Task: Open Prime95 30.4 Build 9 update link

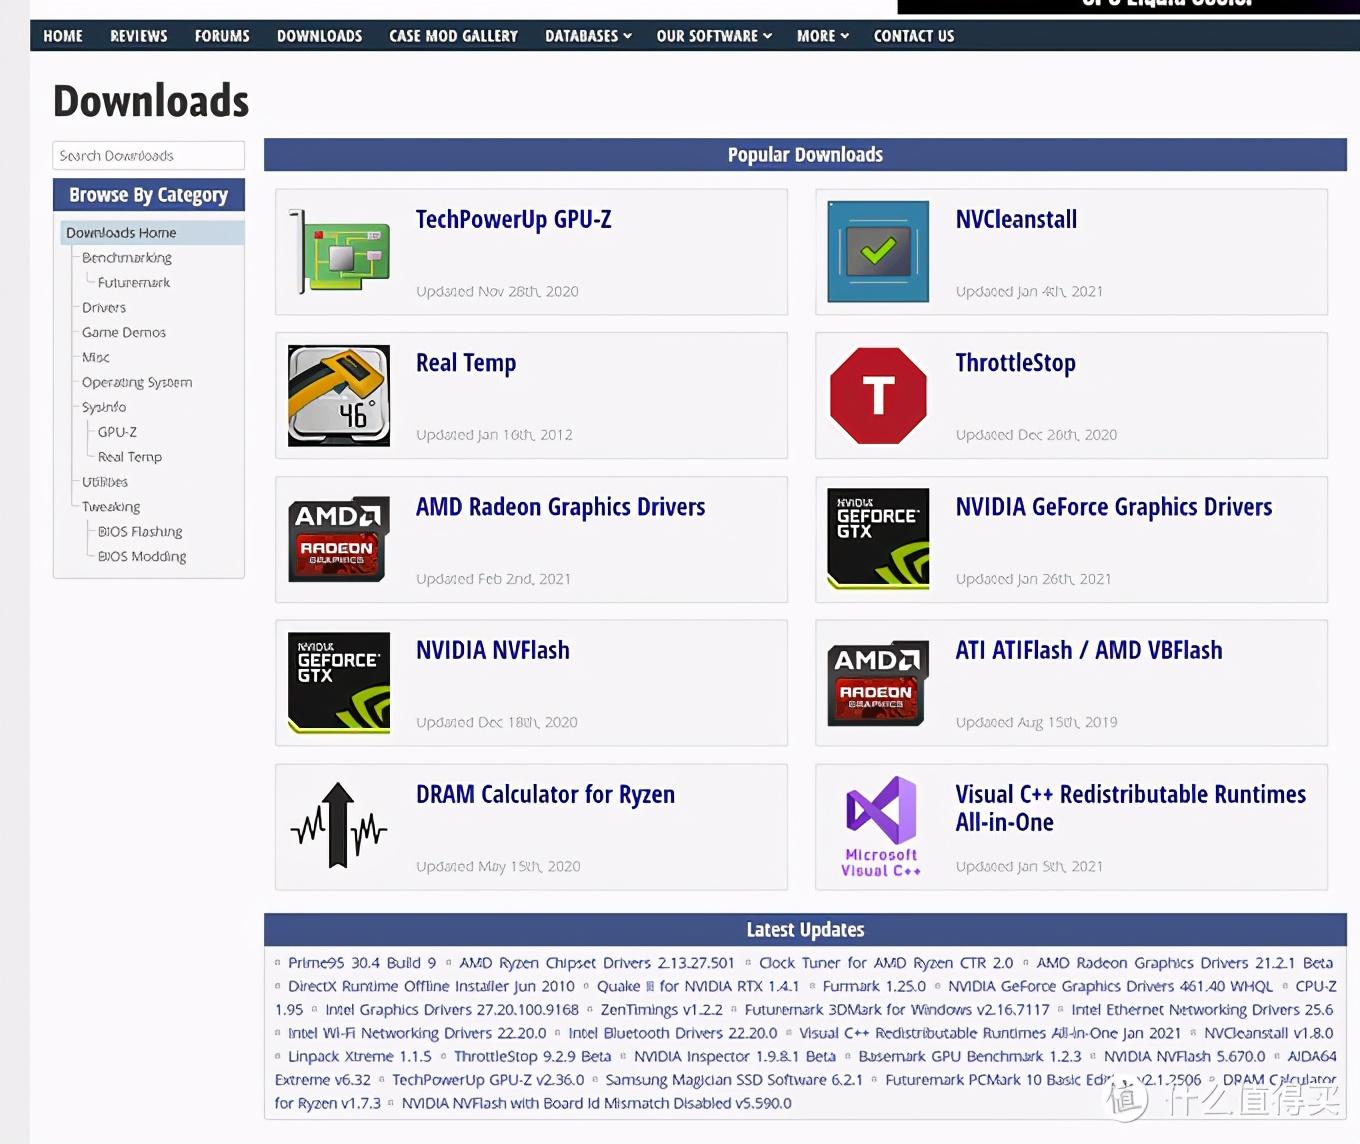Action: tap(362, 963)
